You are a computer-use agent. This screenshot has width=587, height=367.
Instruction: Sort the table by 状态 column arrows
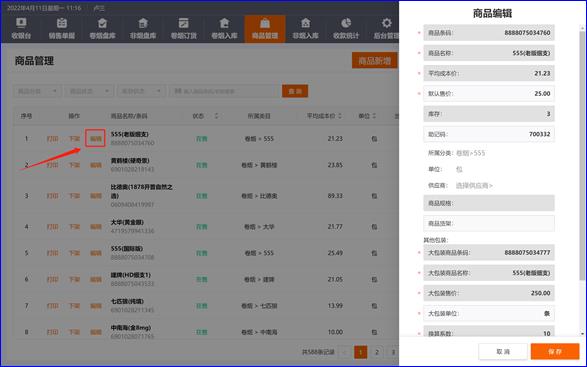coord(216,116)
